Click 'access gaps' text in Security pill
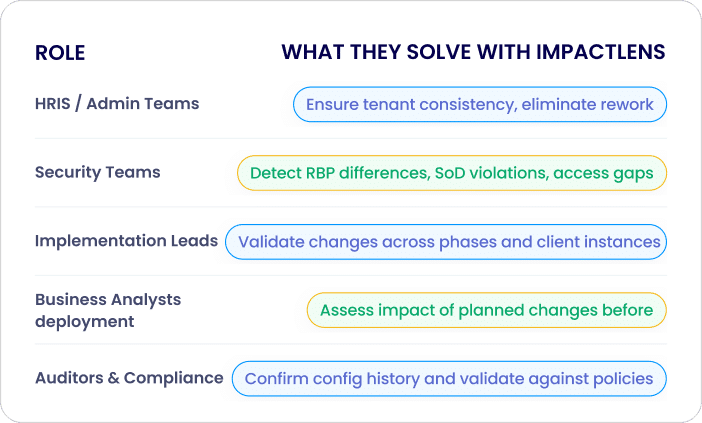The image size is (702, 423). tap(604, 174)
